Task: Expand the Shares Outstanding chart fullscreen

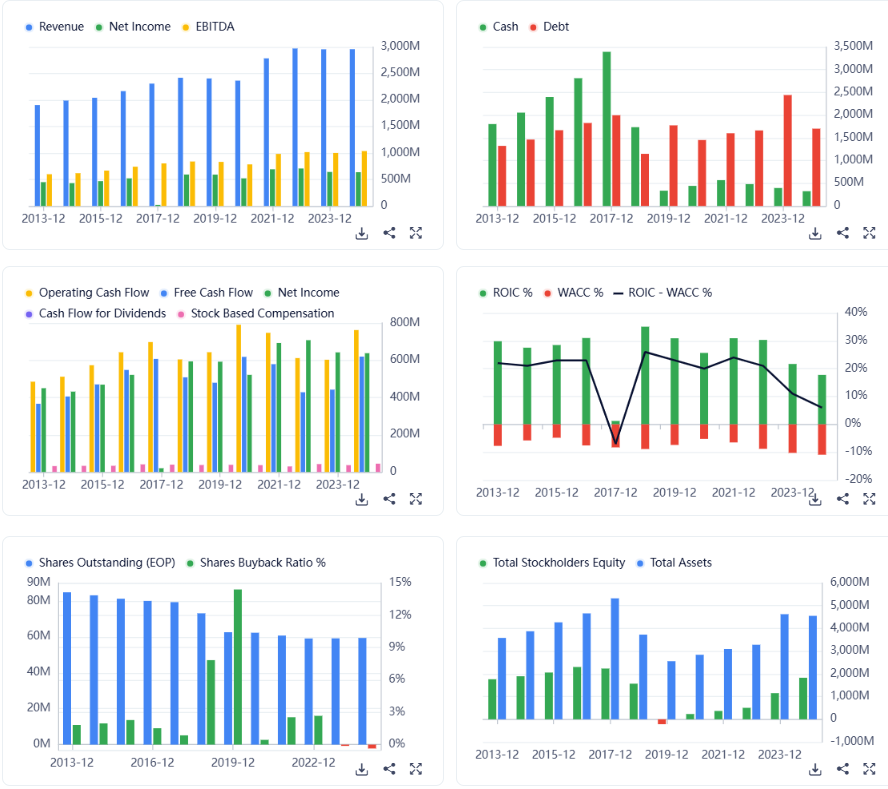Action: [416, 769]
